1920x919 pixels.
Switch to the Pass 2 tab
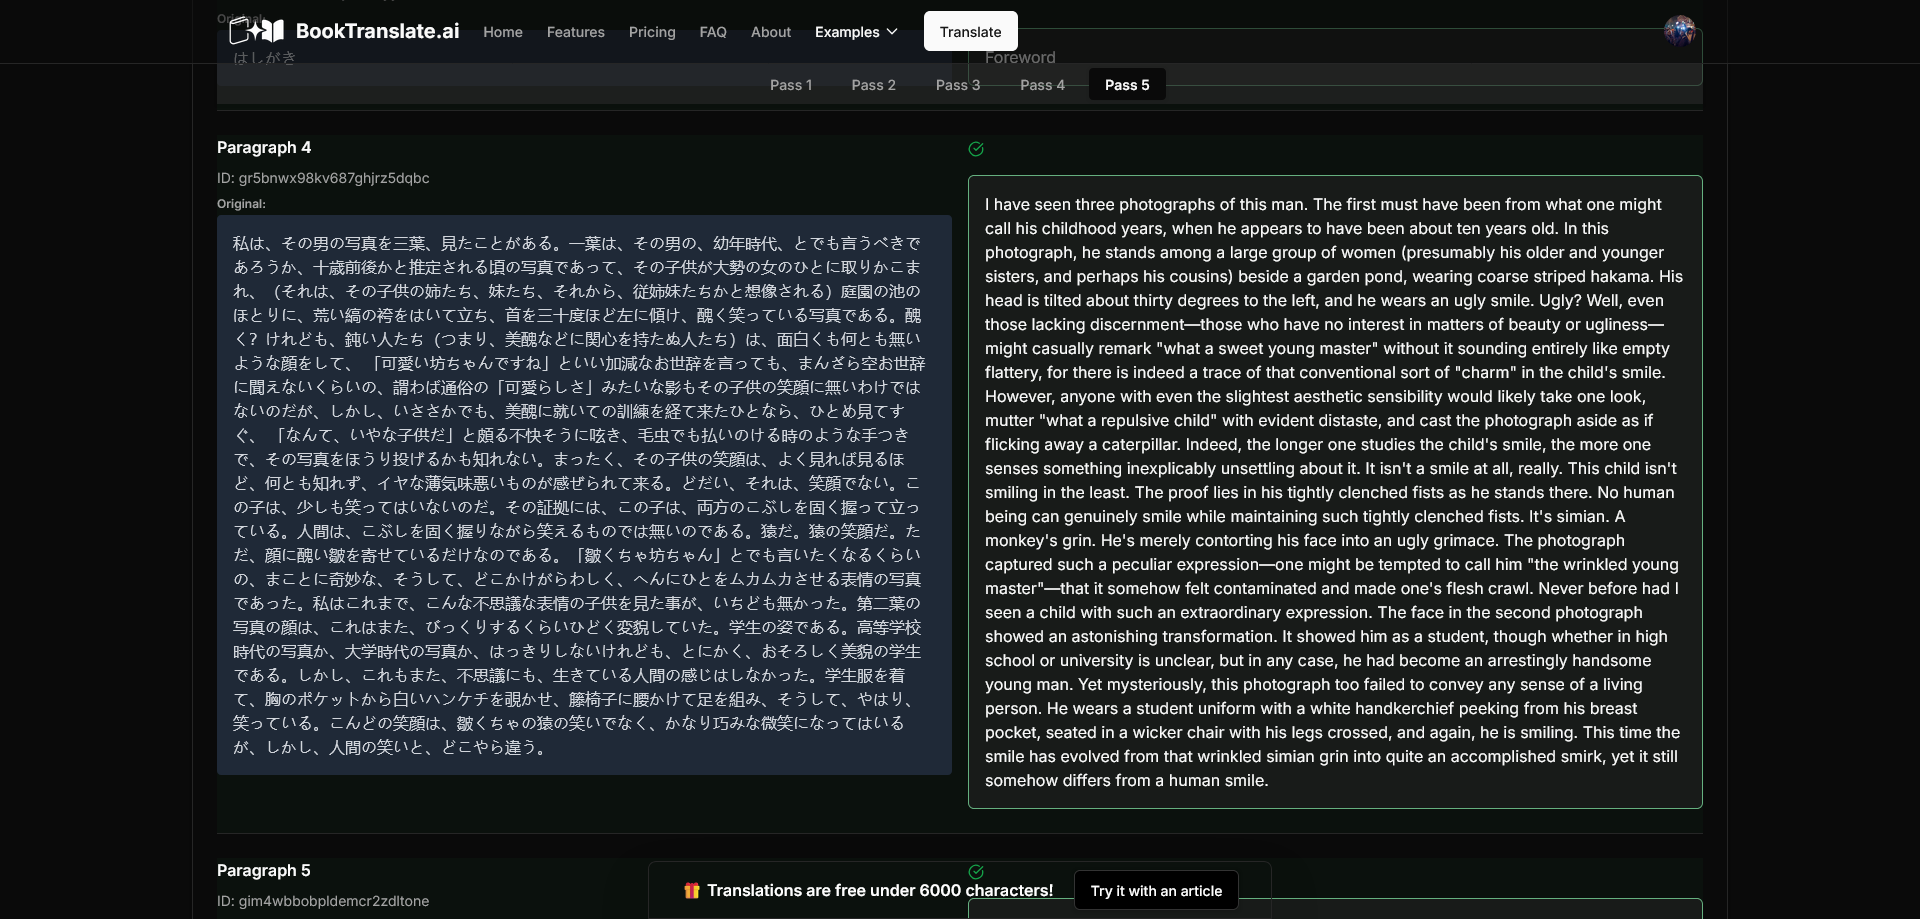(x=874, y=85)
